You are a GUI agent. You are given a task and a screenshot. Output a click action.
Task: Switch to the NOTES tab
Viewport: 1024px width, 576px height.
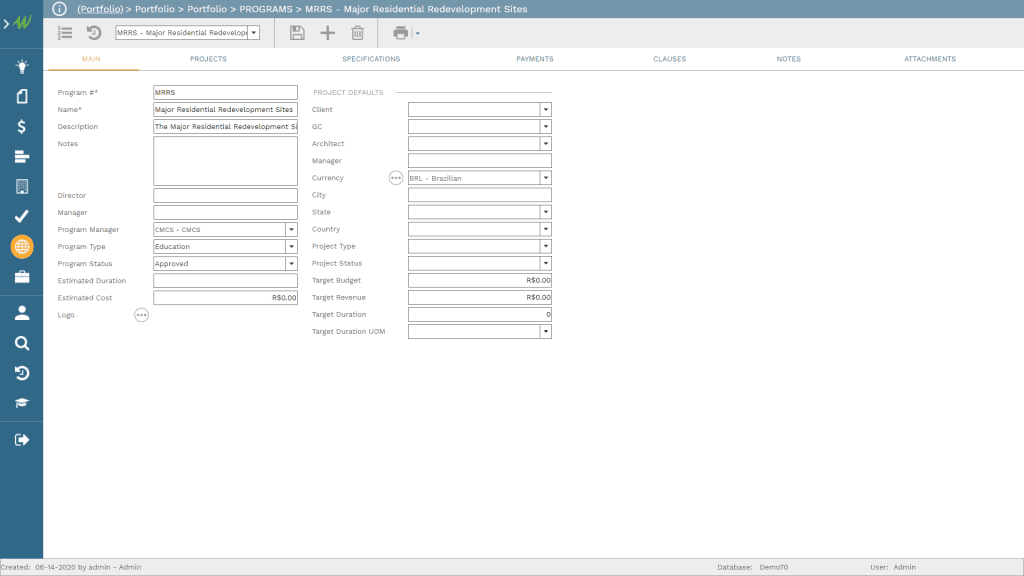point(788,59)
